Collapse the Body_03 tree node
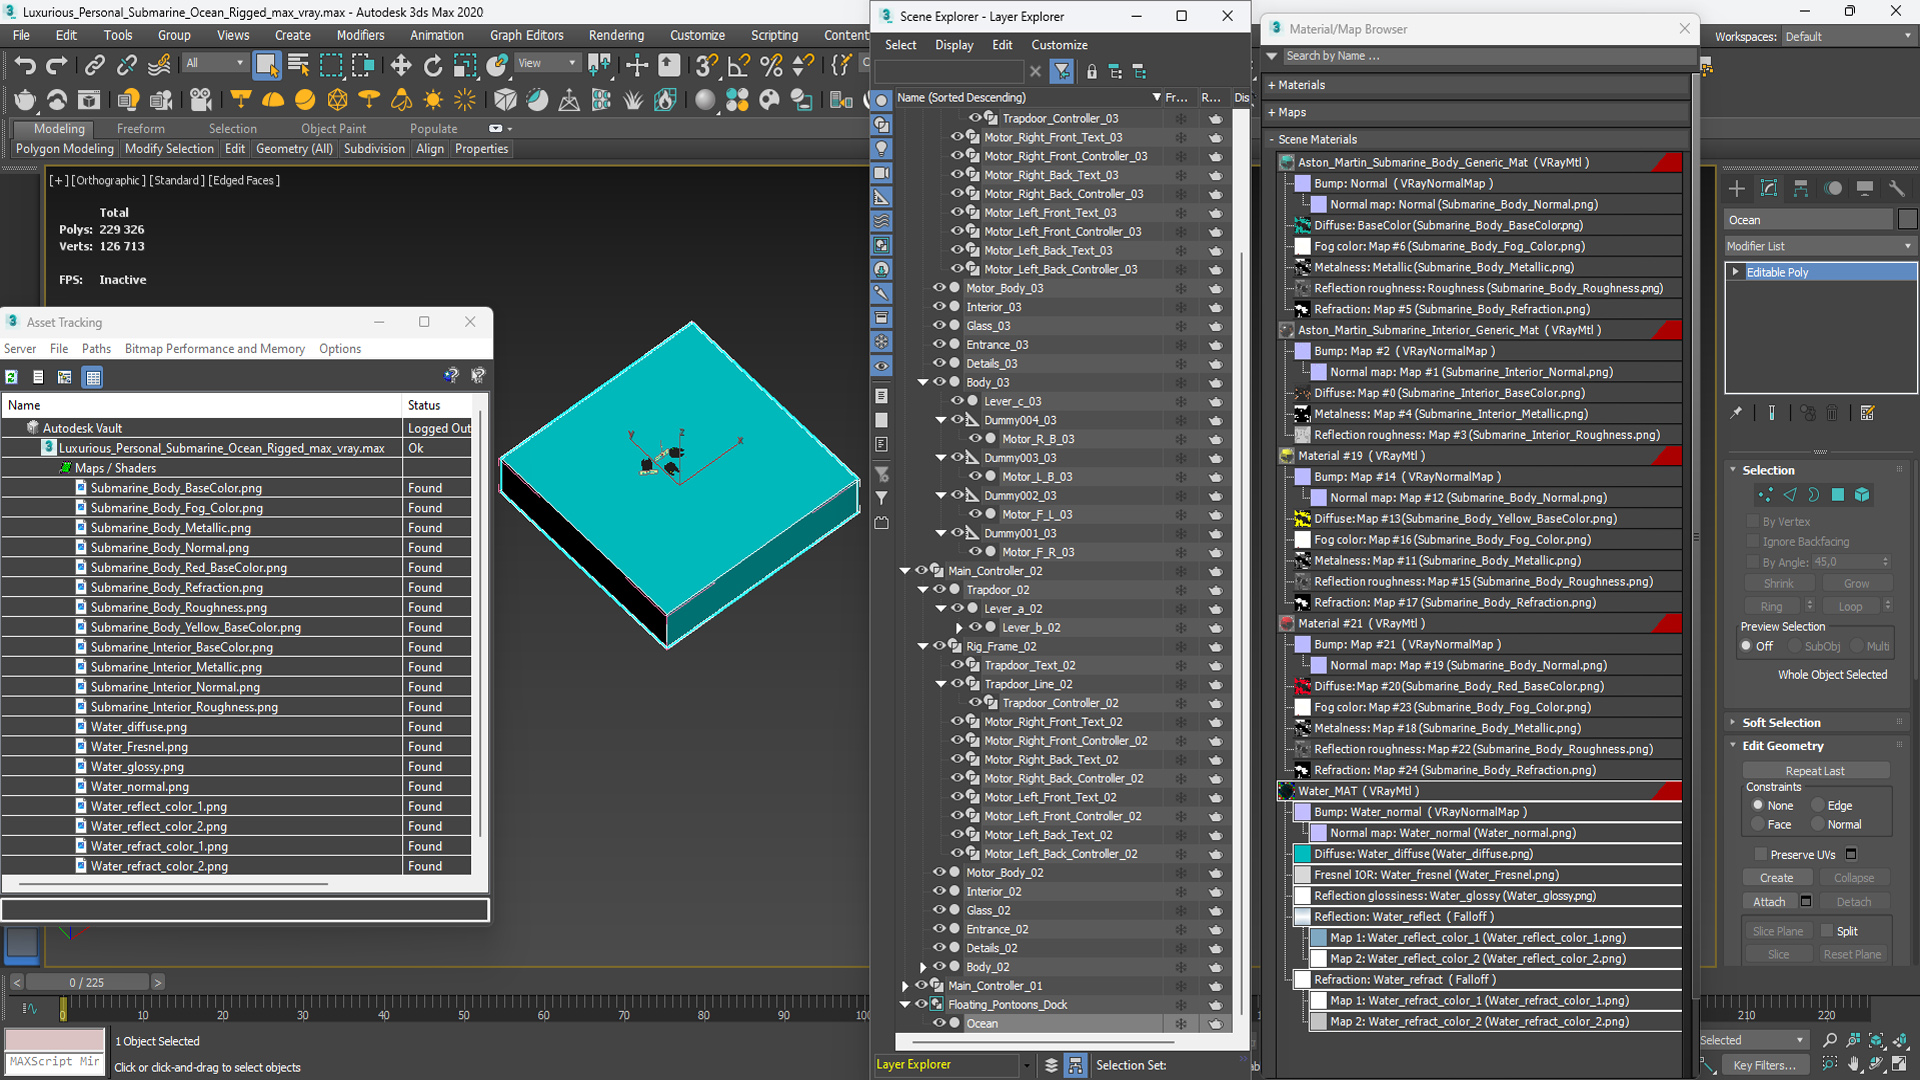The width and height of the screenshot is (1920, 1080). (x=923, y=382)
